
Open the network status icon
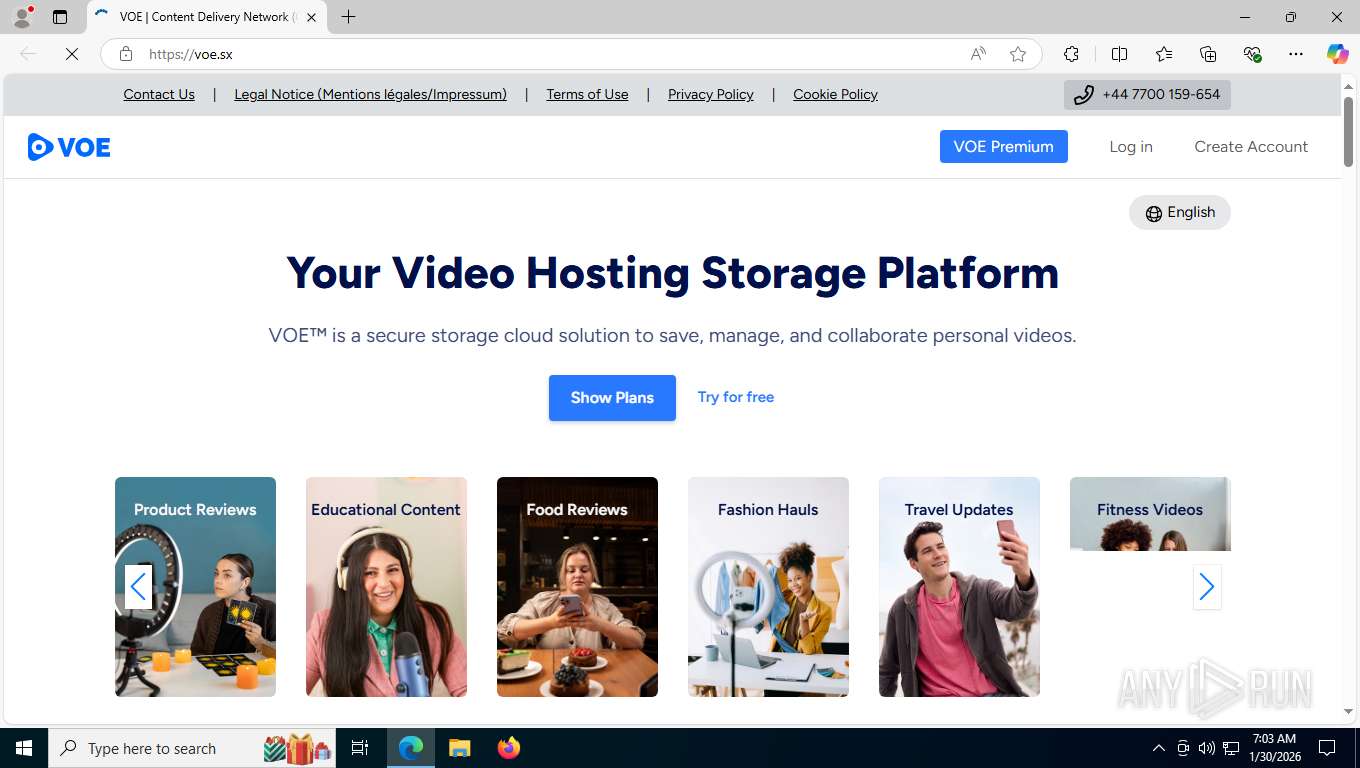point(1231,748)
